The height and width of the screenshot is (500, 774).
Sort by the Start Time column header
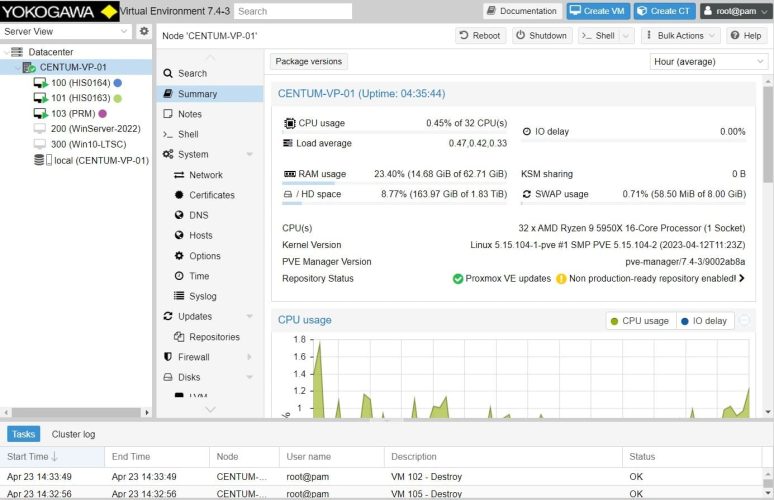click(52, 457)
